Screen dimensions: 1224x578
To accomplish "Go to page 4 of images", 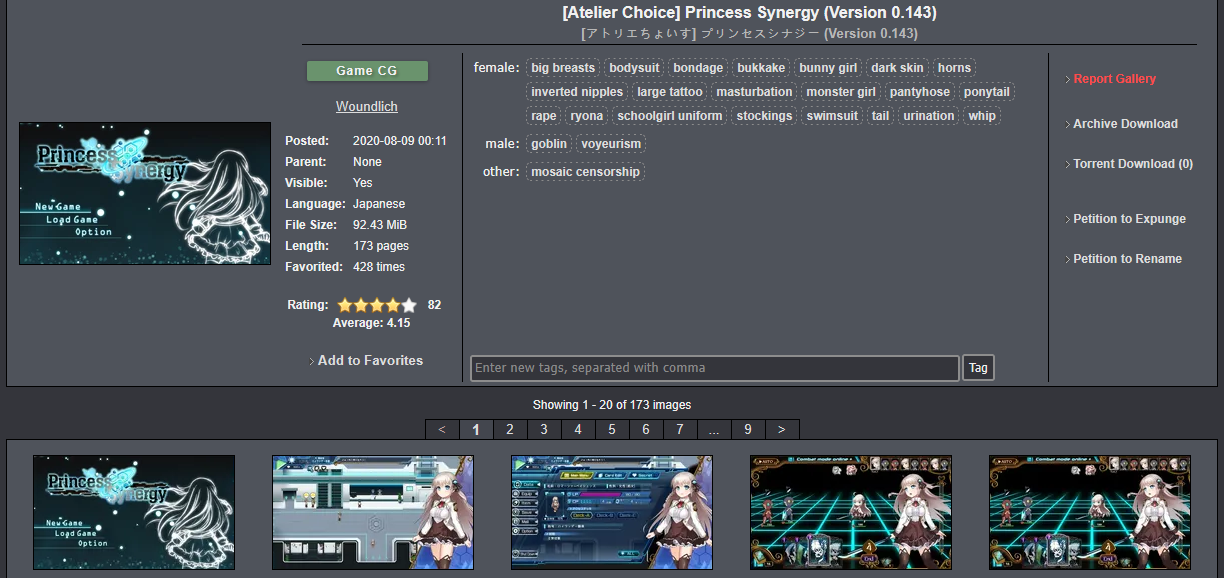I will click(x=578, y=429).
